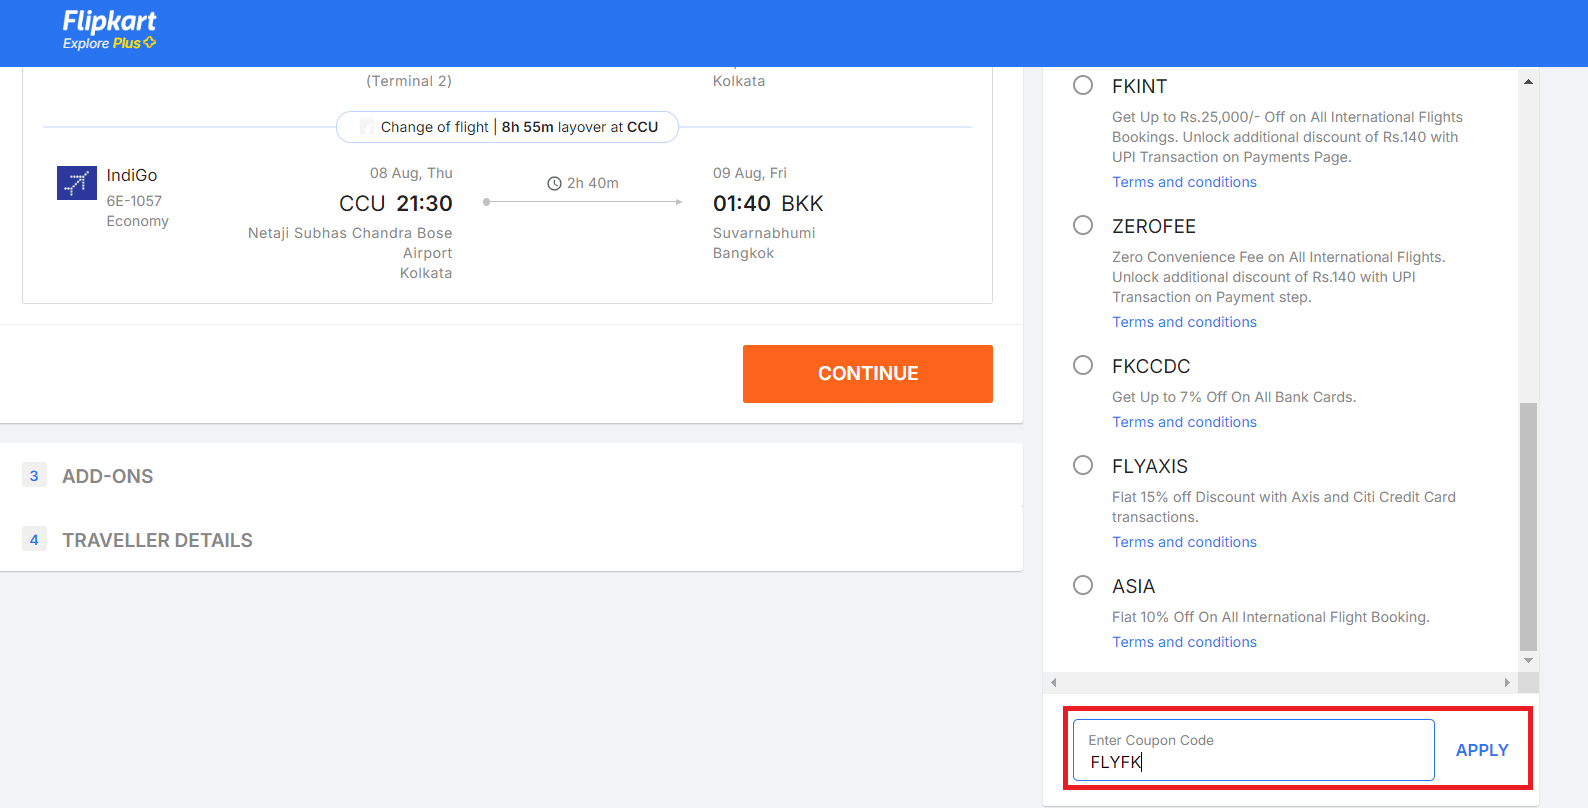The width and height of the screenshot is (1588, 808).
Task: Open Terms and conditions for FKCCDC offer
Action: 1184,421
